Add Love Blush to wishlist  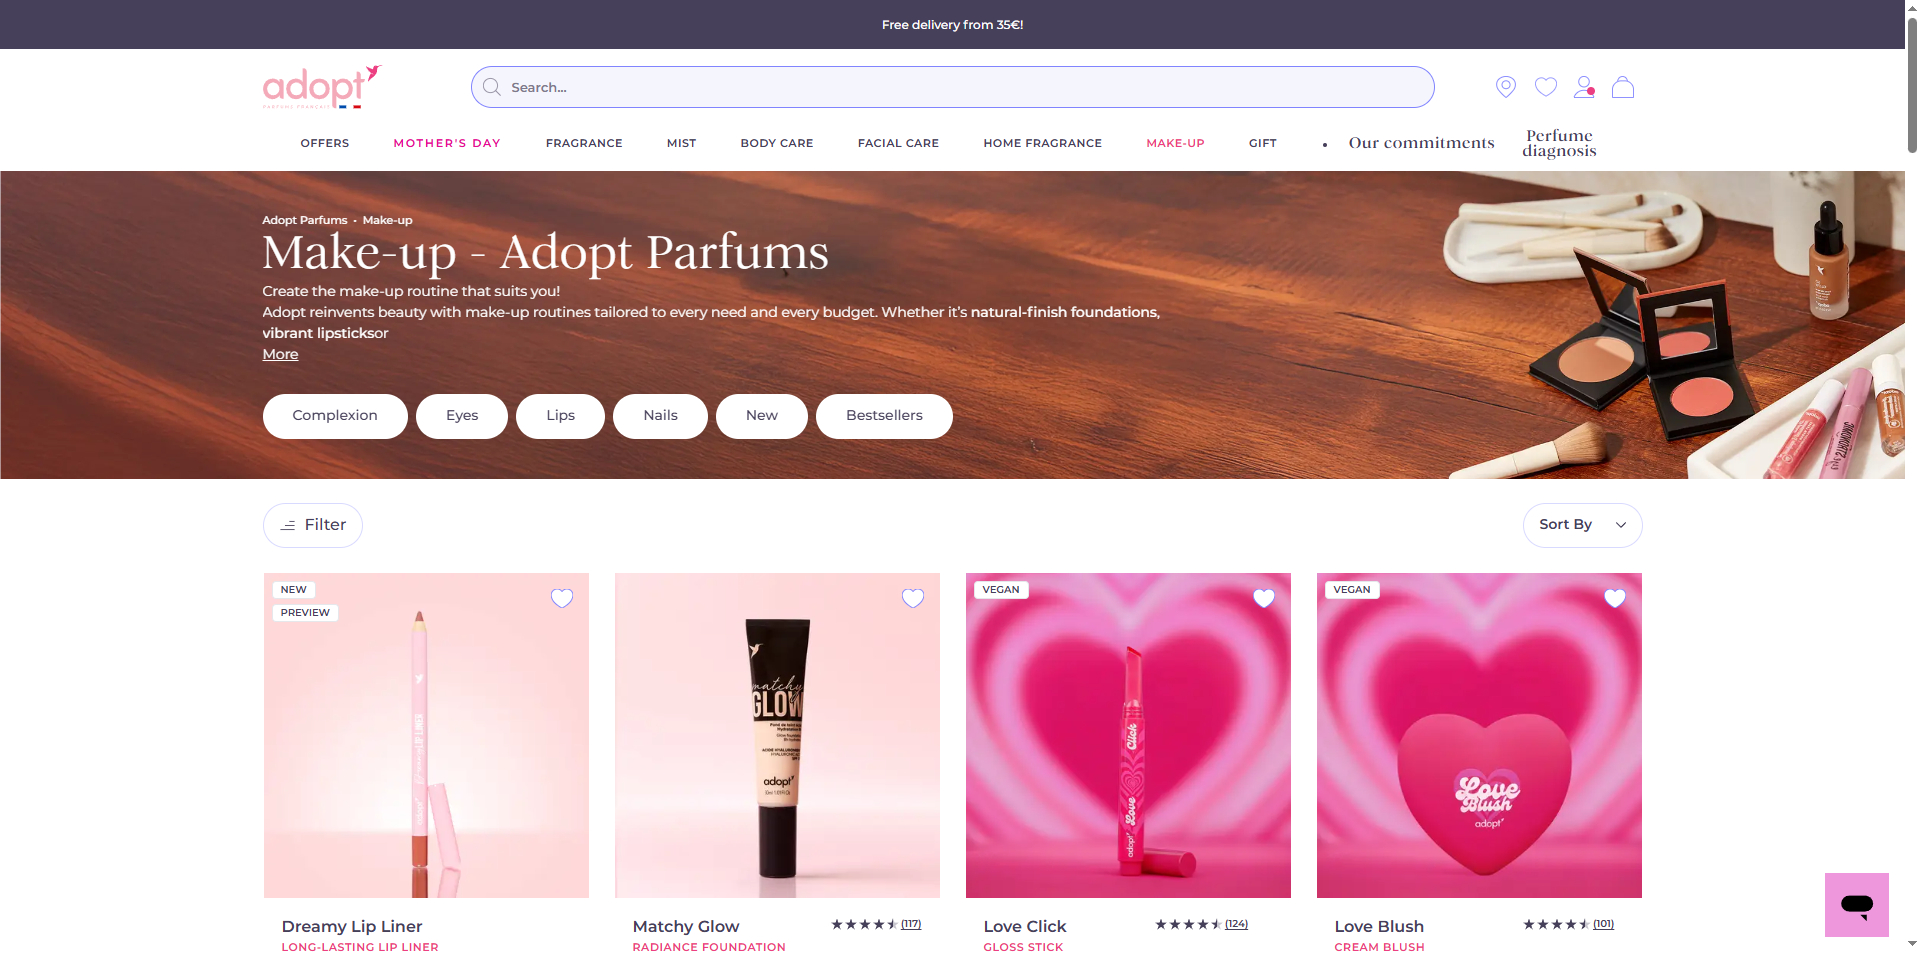[1615, 598]
